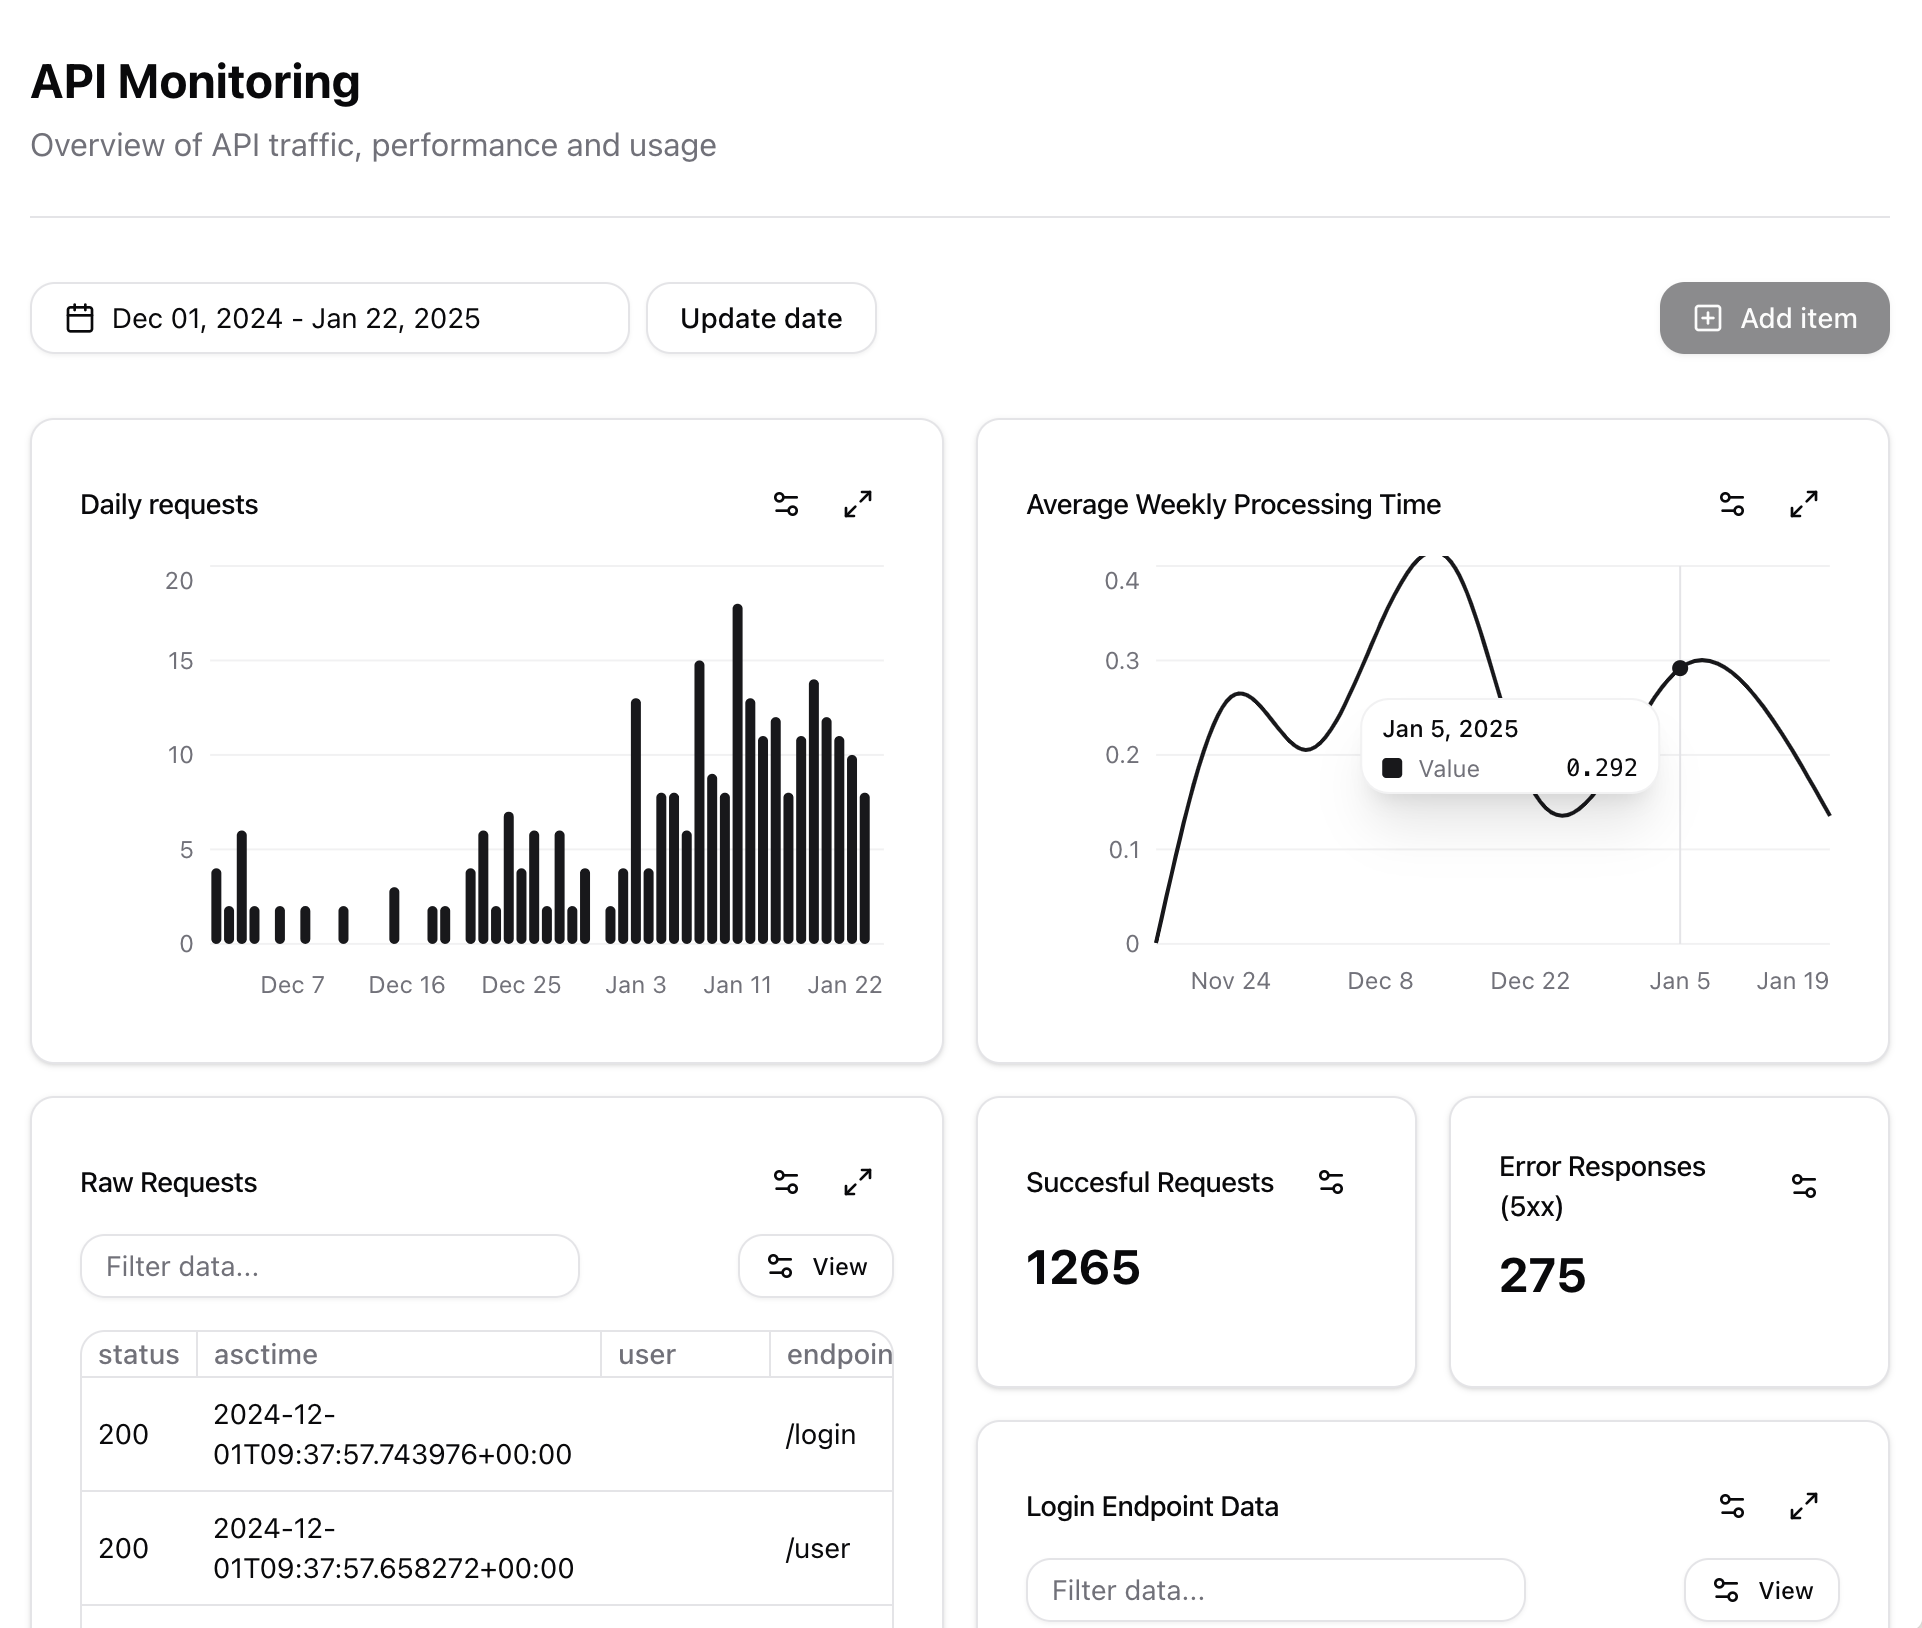Click the Average Weekly Processing Time title
This screenshot has height=1628, width=1922.
[x=1233, y=504]
